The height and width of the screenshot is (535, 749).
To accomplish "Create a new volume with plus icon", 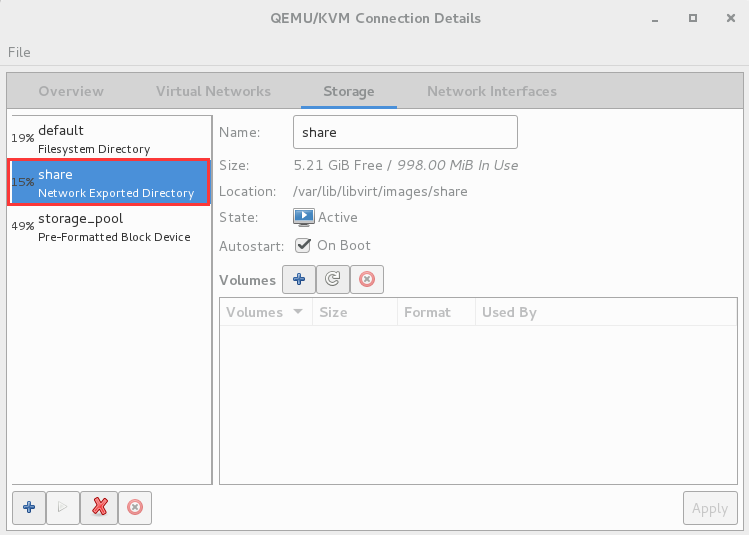I will click(299, 279).
